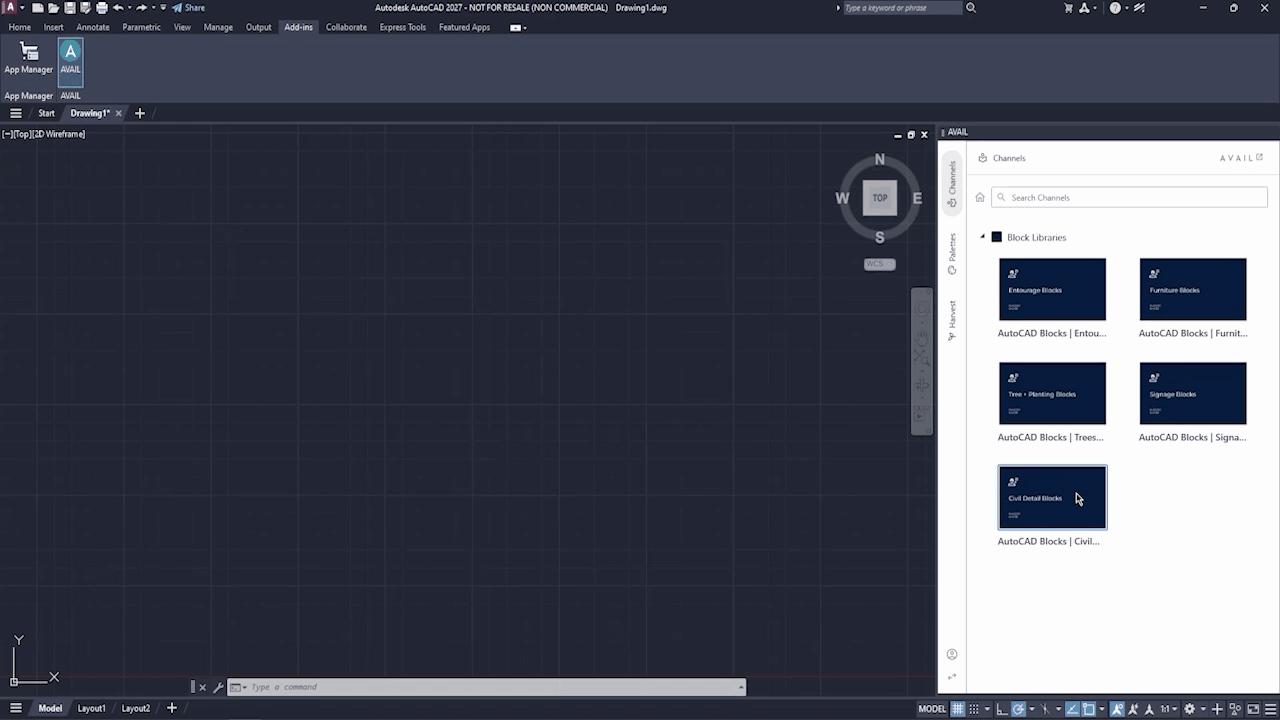Open the Furniture Blocks channel thumbnail
This screenshot has height=720, width=1280.
[x=1193, y=289]
